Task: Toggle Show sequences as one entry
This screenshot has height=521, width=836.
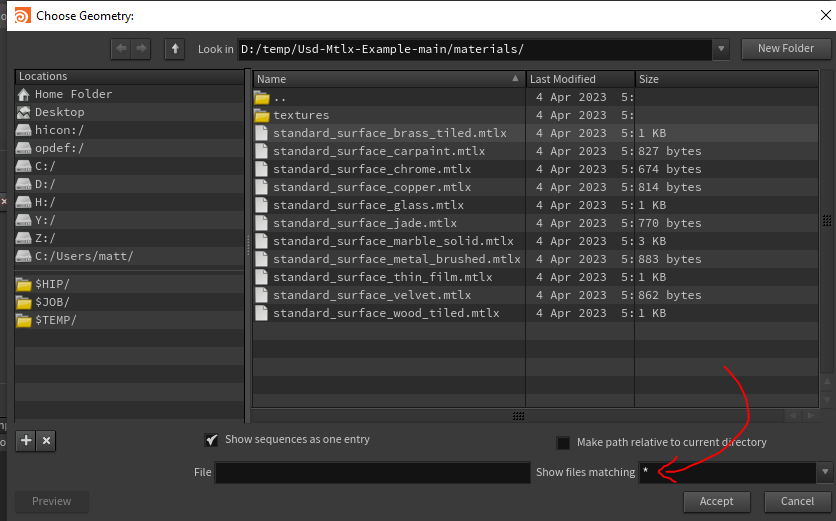Action: tap(212, 440)
